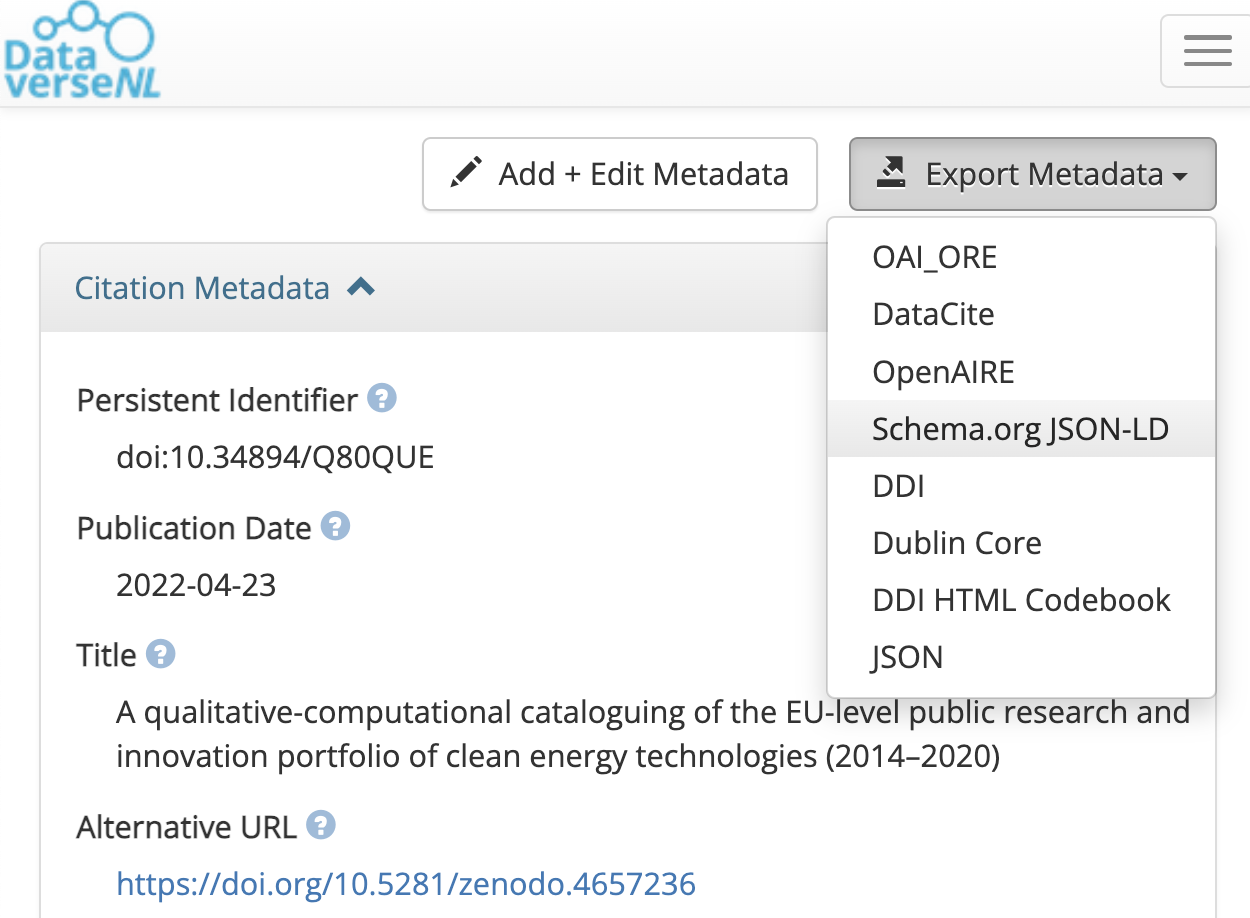This screenshot has width=1250, height=918.
Task: Select DataCite export format
Action: click(932, 313)
